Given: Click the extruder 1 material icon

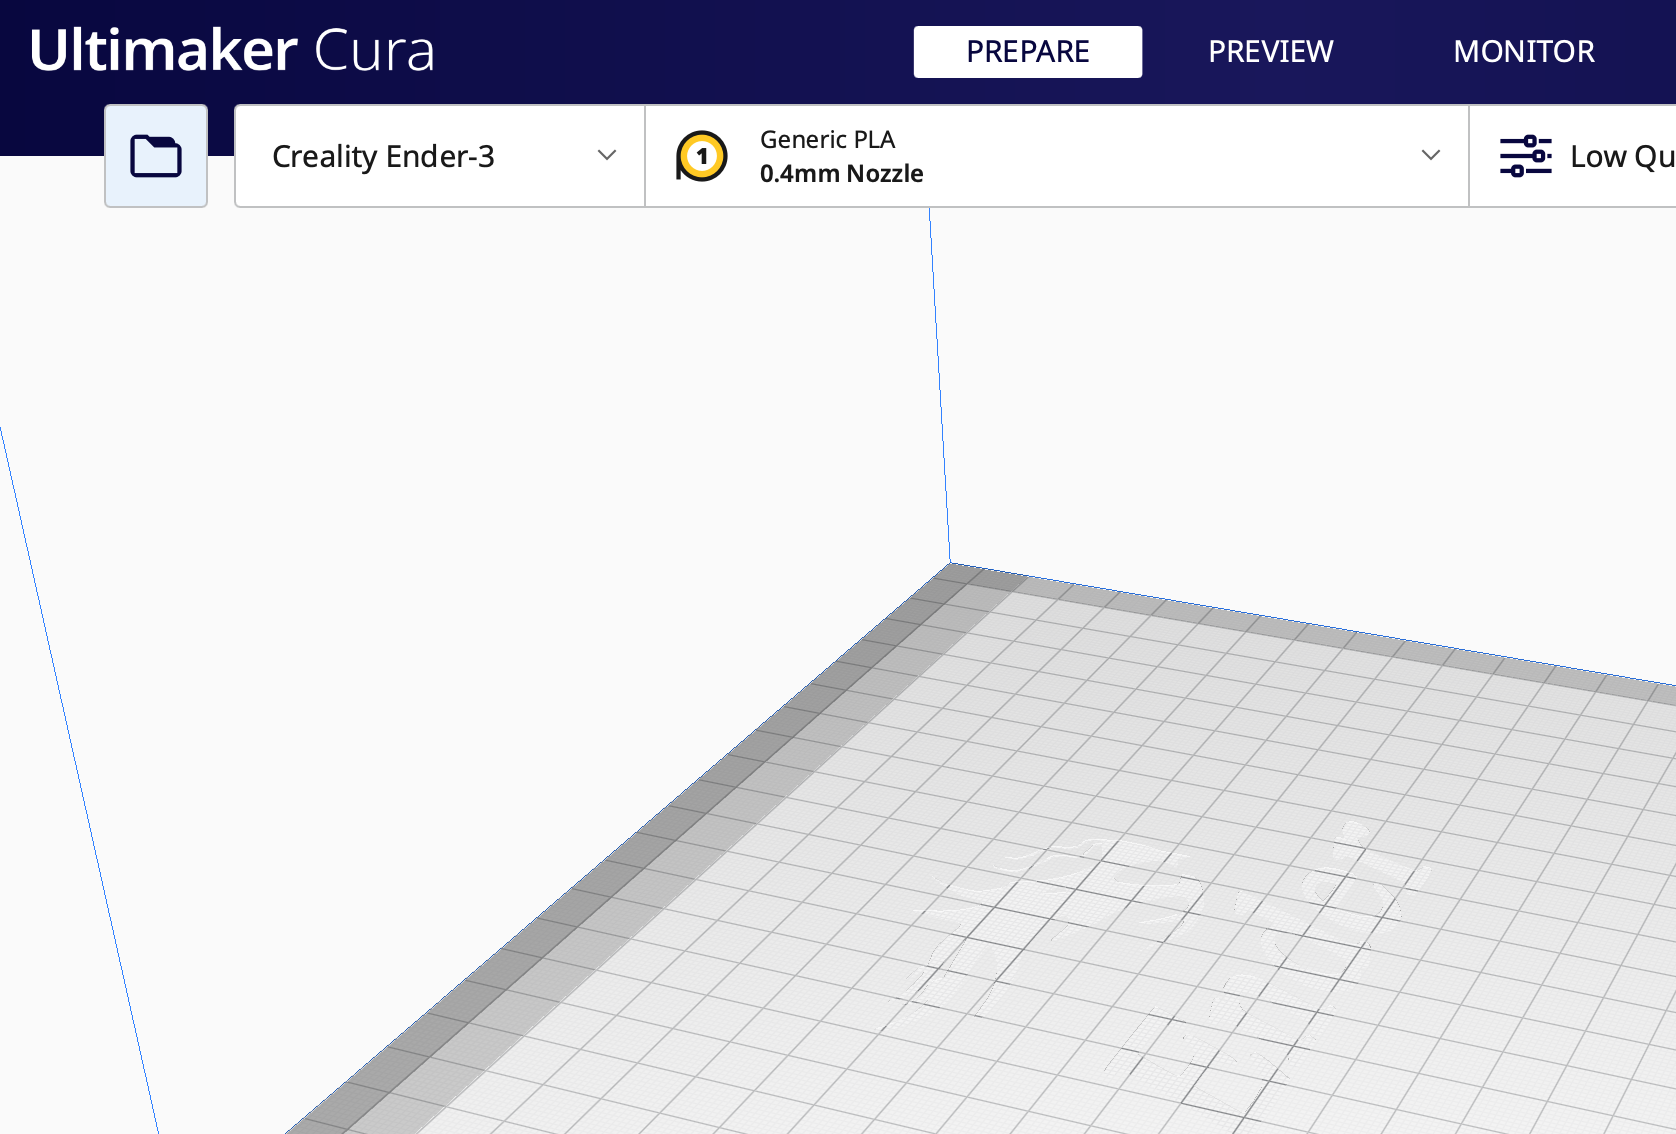Looking at the screenshot, I should (x=702, y=156).
